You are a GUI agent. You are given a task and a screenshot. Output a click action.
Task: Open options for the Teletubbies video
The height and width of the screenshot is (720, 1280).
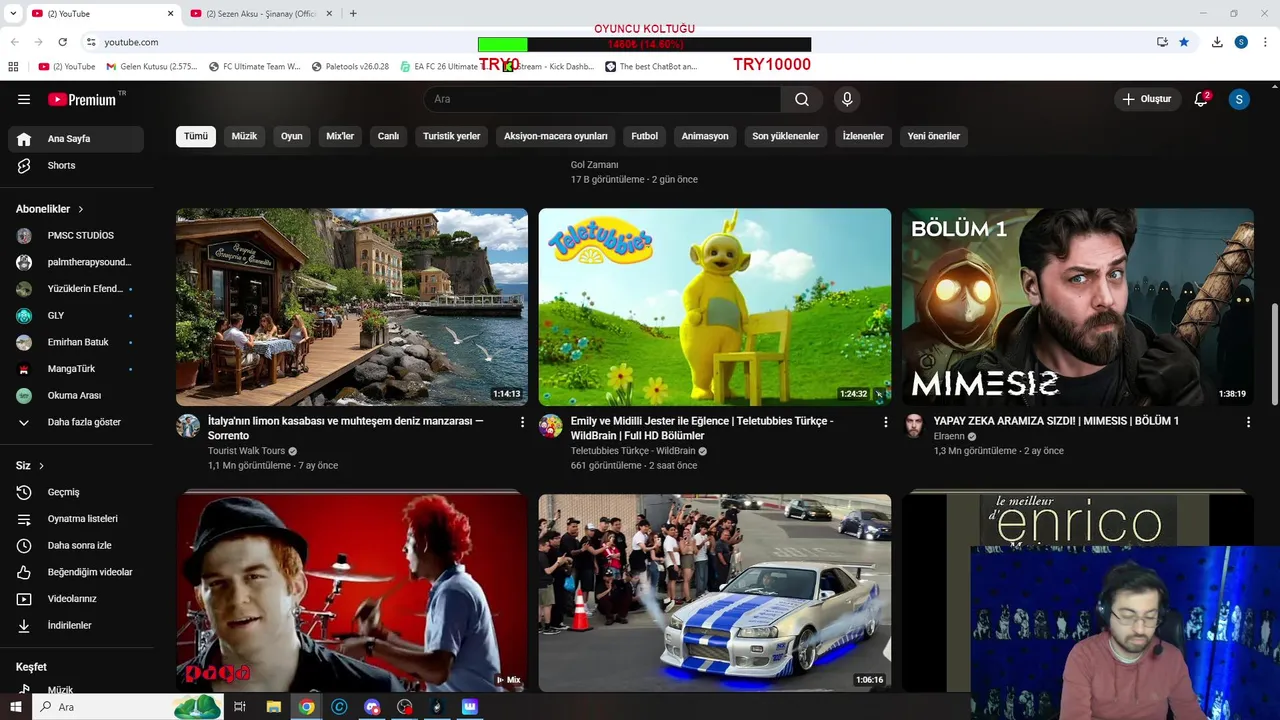(x=885, y=422)
